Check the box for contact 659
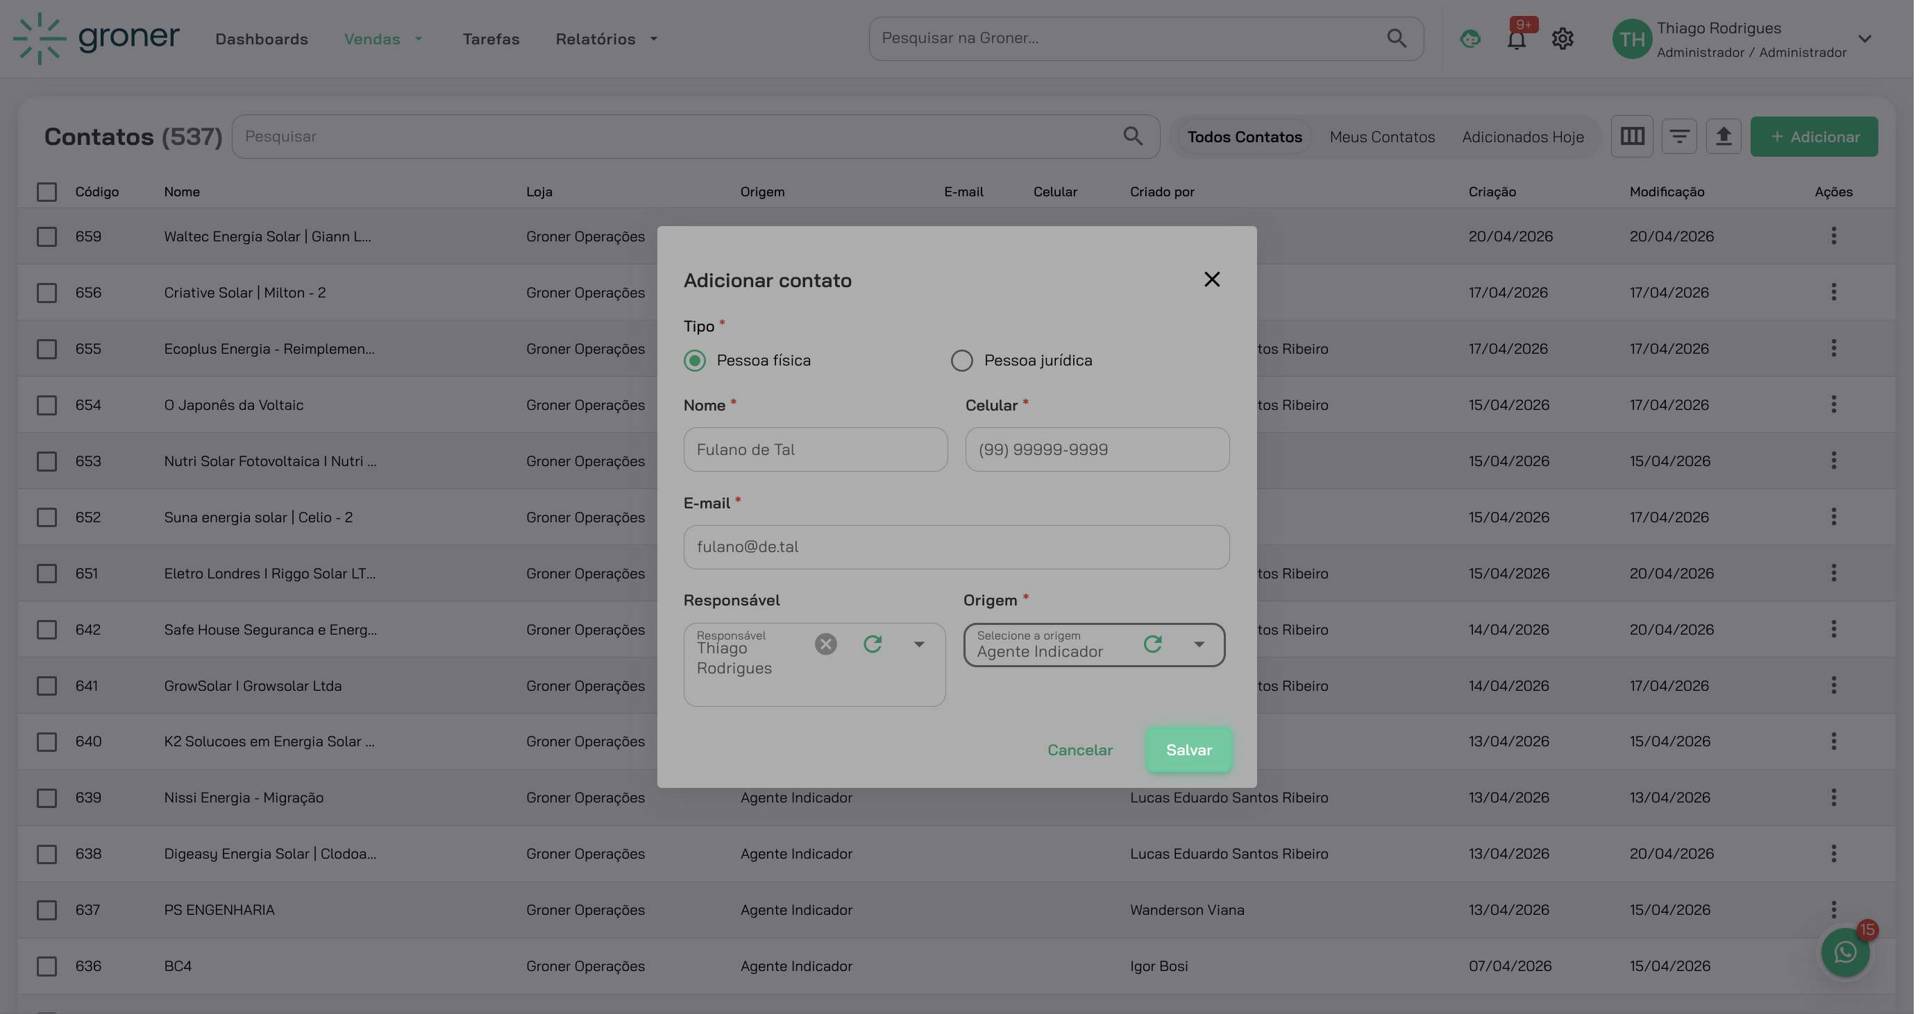The height and width of the screenshot is (1014, 1920). coord(47,236)
